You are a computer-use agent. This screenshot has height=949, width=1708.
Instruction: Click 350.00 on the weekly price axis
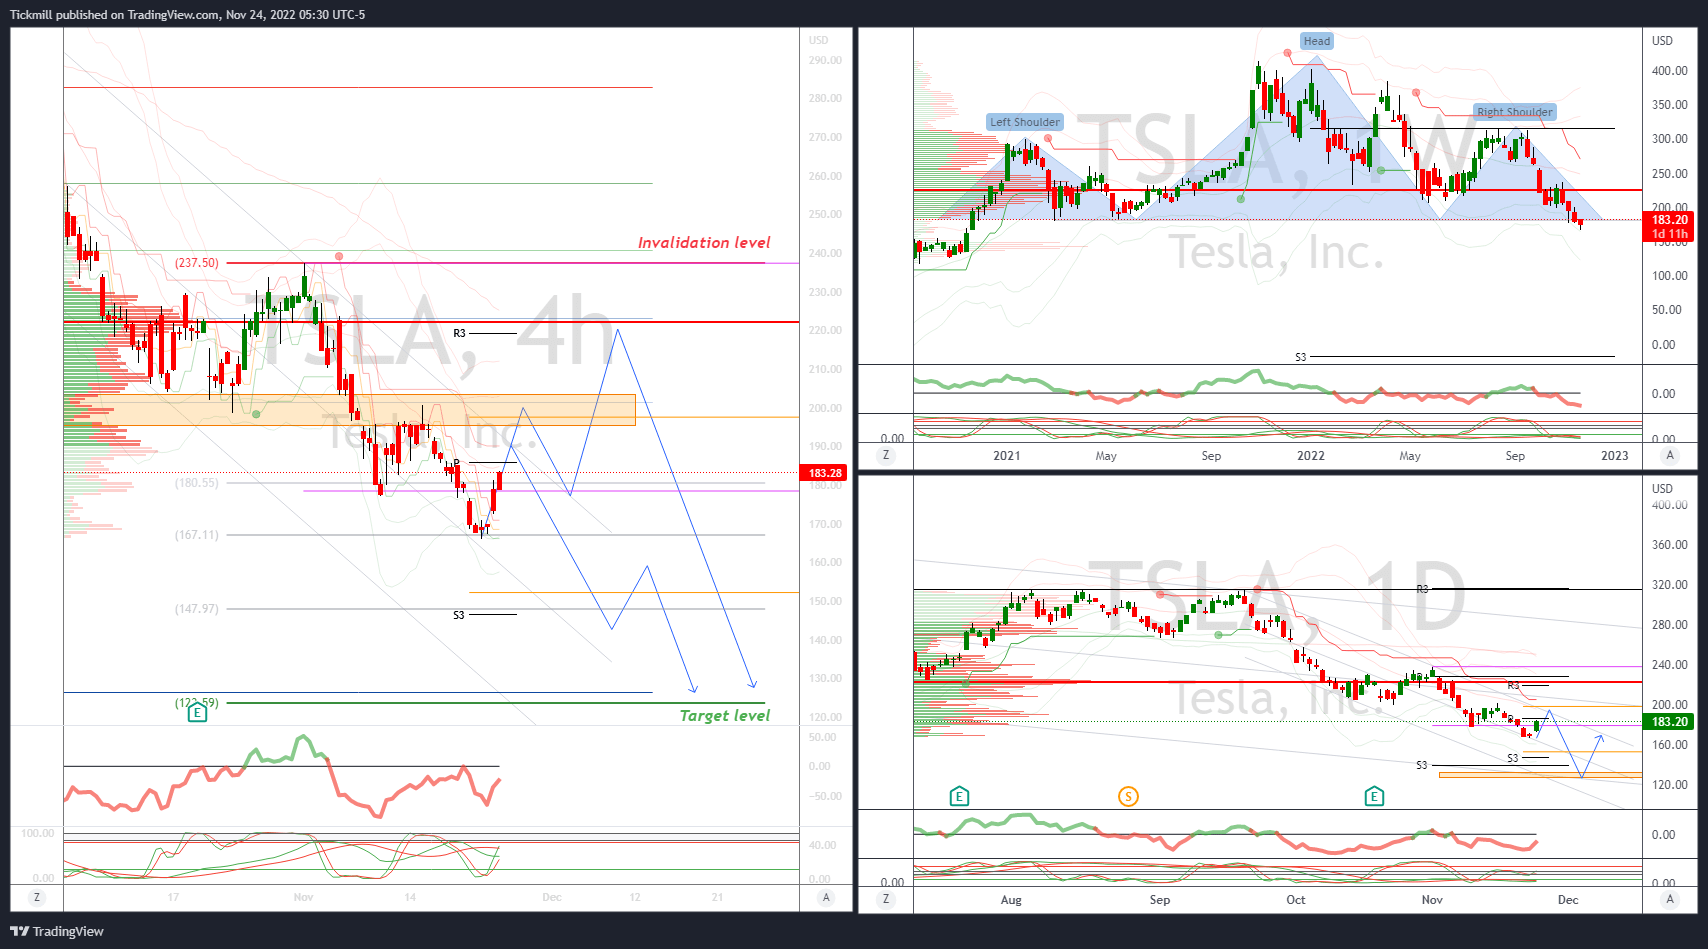[x=1669, y=105]
